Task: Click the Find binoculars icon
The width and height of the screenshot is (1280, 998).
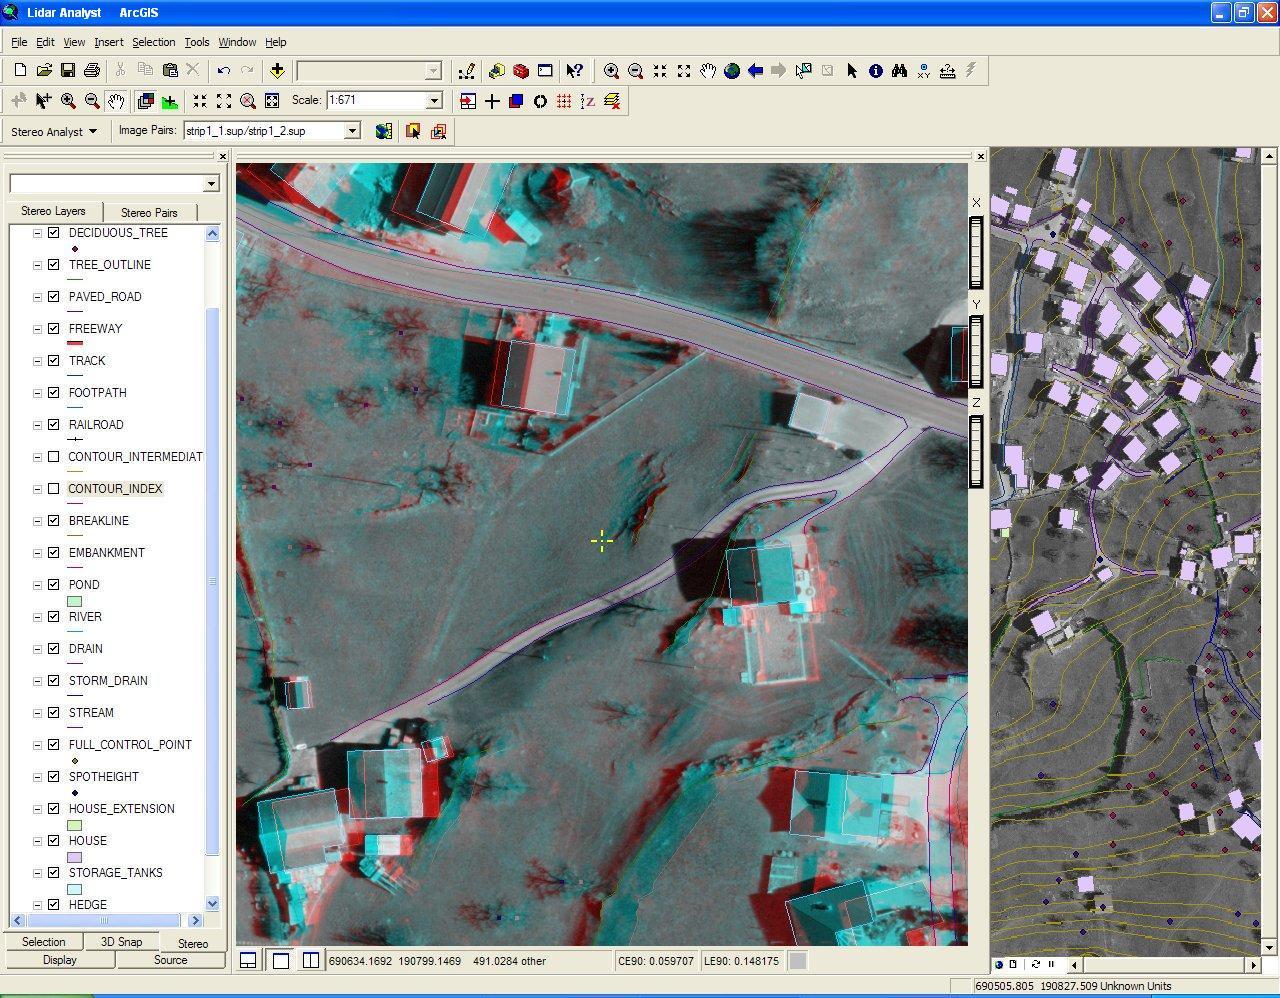Action: (x=899, y=71)
